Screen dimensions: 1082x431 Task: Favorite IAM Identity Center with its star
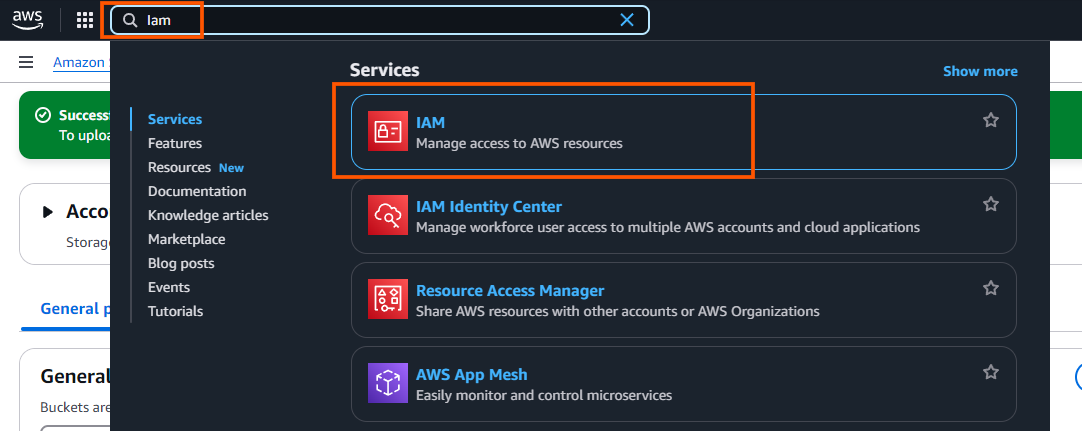(991, 204)
